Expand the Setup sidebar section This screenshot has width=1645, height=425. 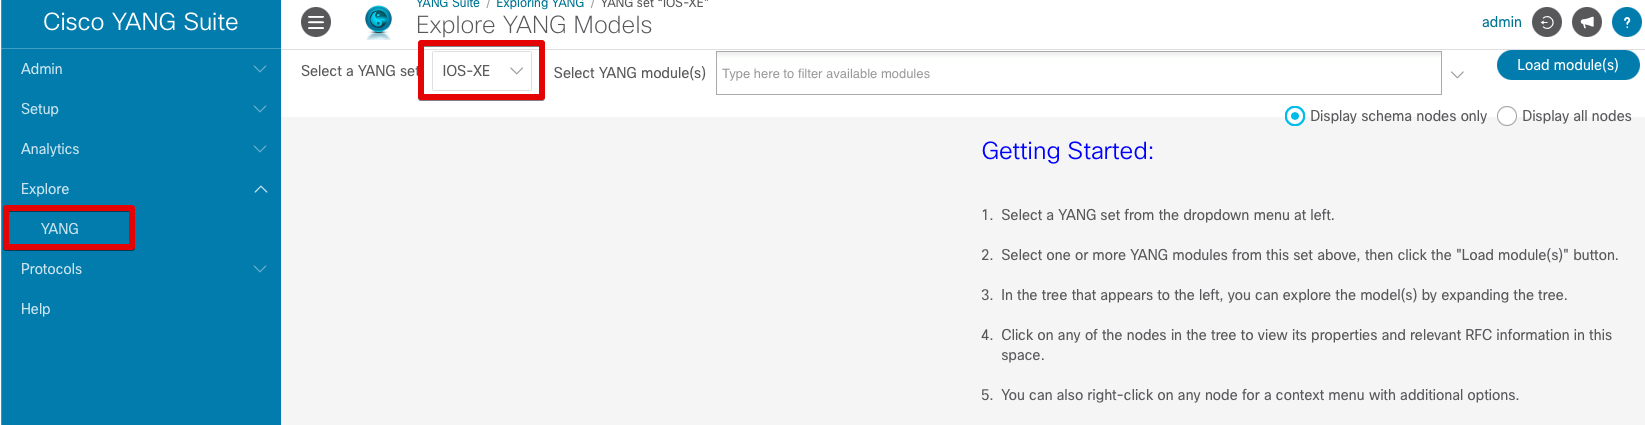(140, 109)
